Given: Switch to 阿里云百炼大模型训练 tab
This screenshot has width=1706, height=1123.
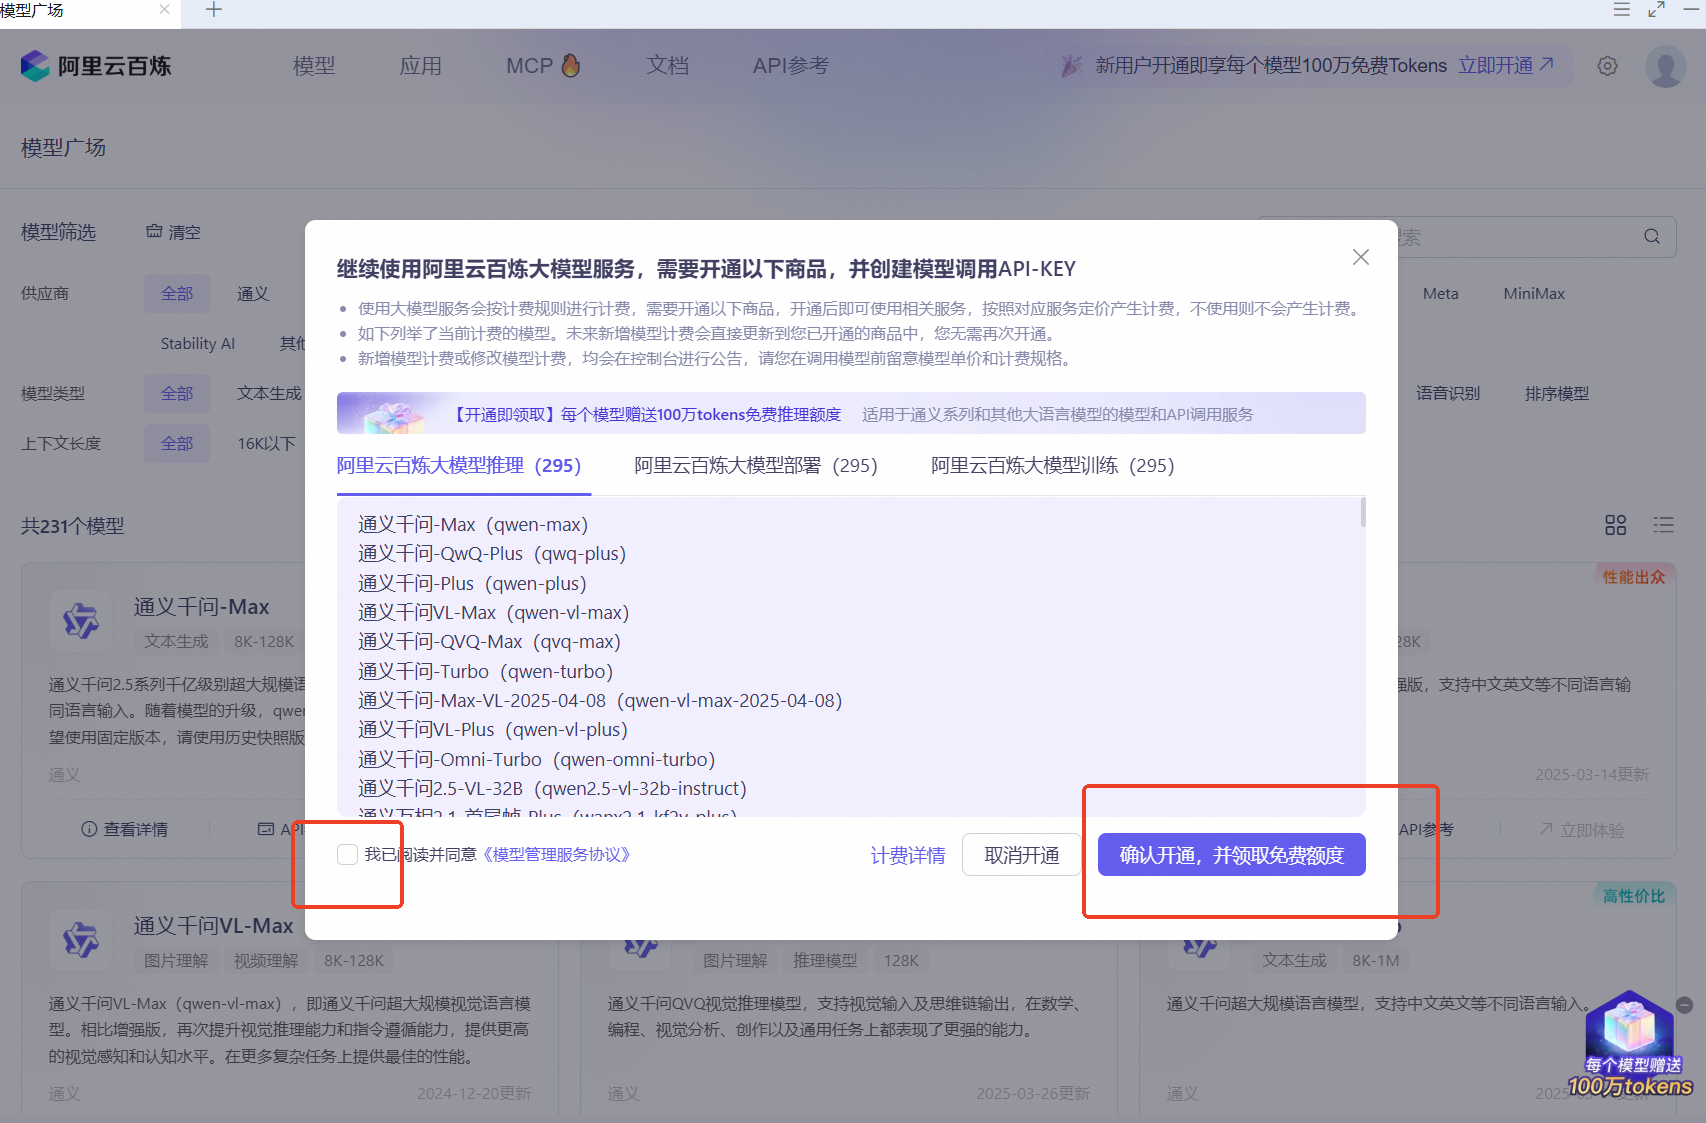Looking at the screenshot, I should [x=1053, y=466].
